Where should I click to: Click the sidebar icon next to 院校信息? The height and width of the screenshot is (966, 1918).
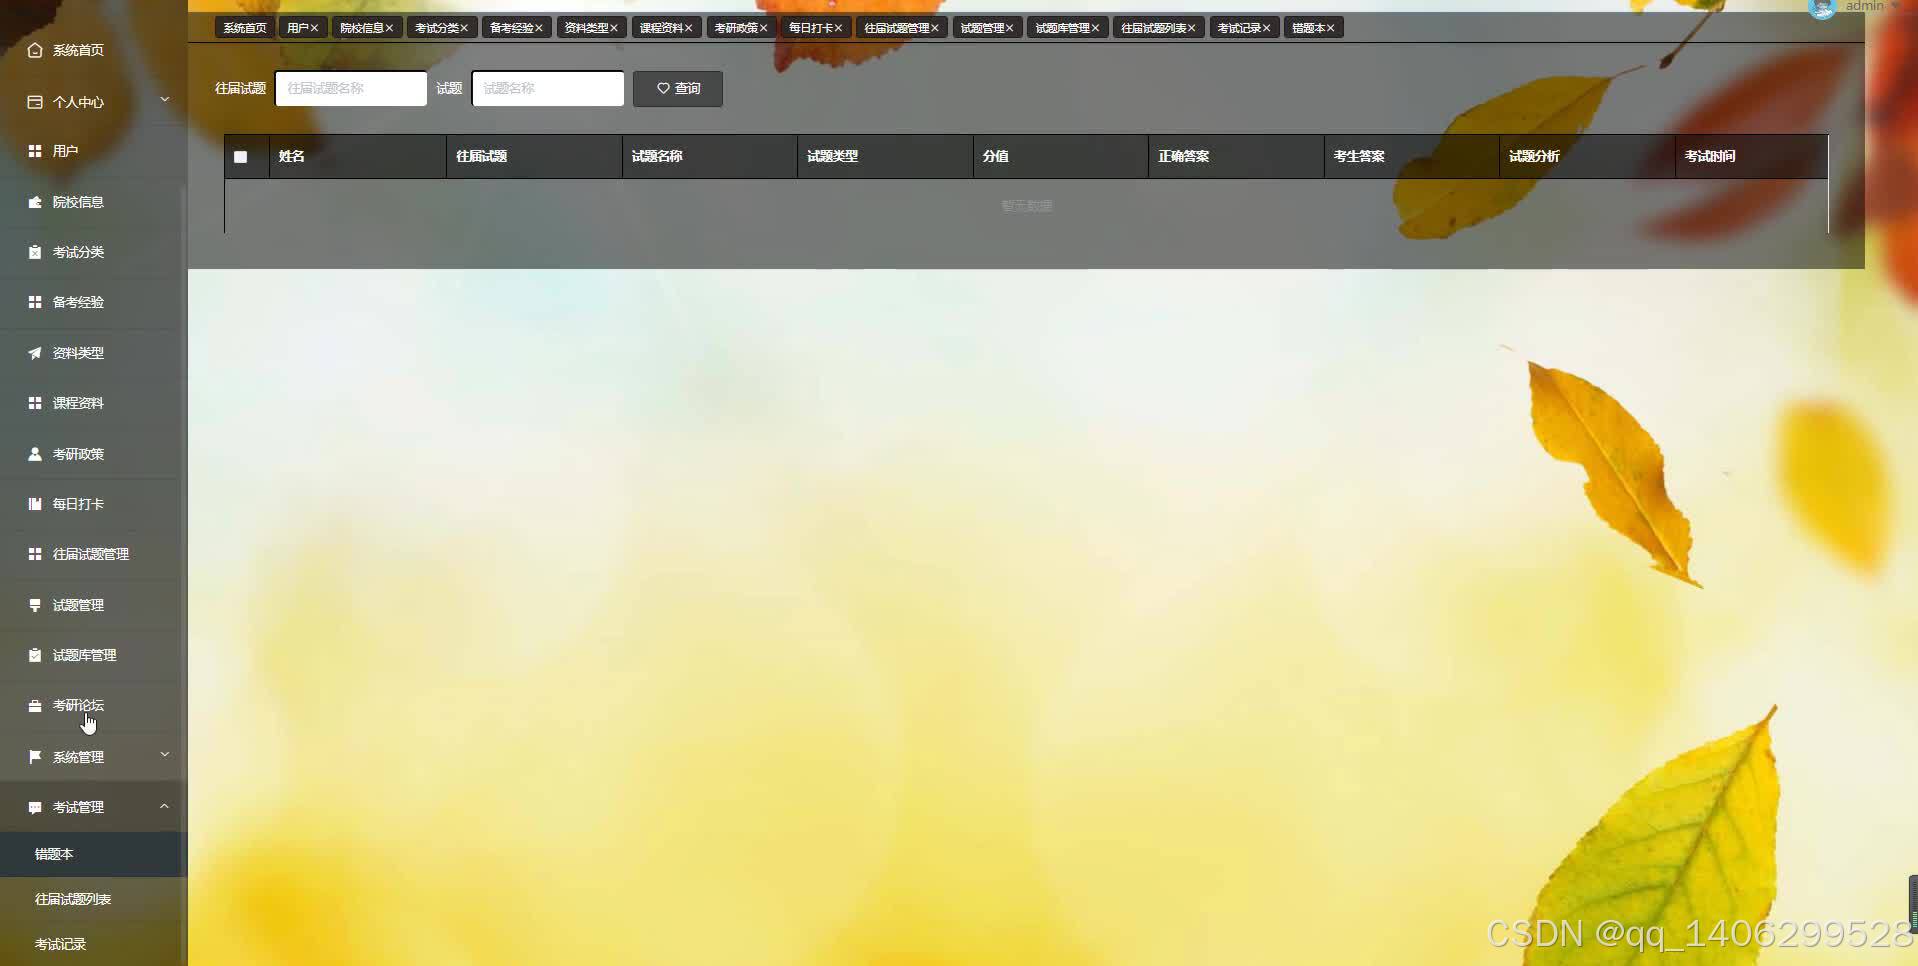pos(35,202)
